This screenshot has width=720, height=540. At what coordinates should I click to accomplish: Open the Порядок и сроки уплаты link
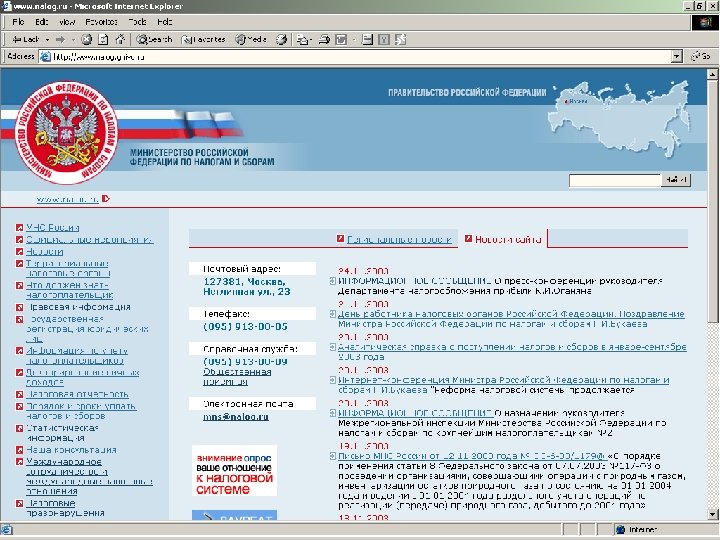81,411
